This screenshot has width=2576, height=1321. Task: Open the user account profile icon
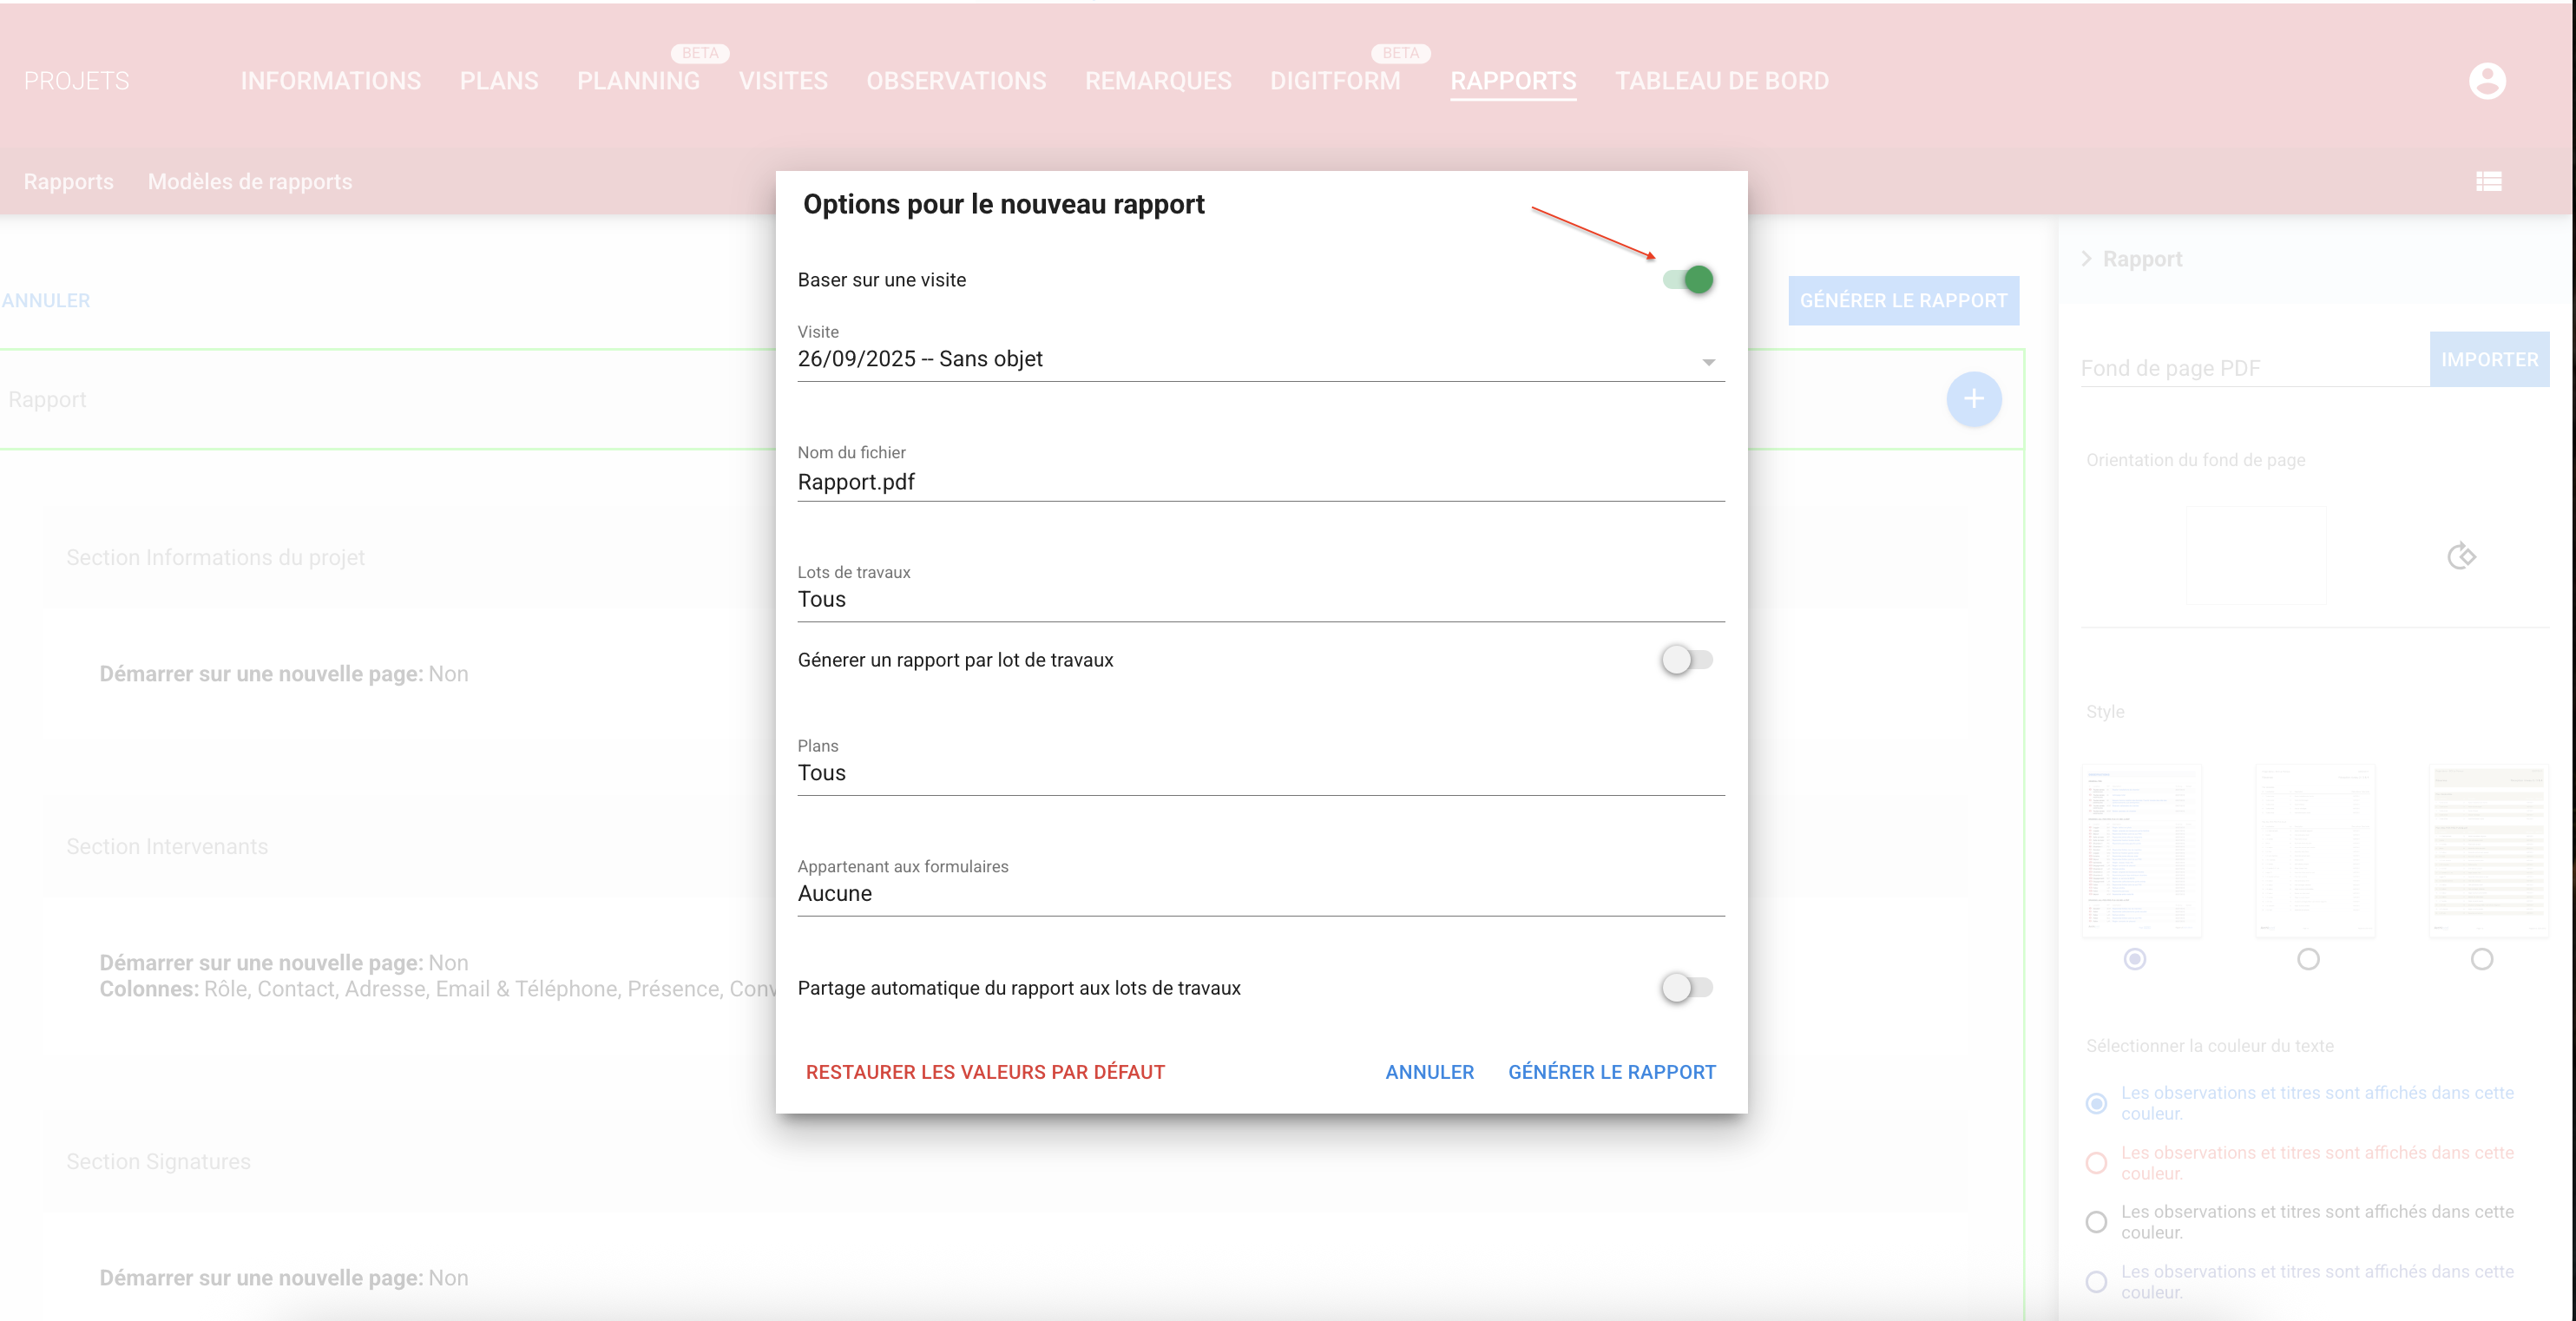click(2486, 81)
